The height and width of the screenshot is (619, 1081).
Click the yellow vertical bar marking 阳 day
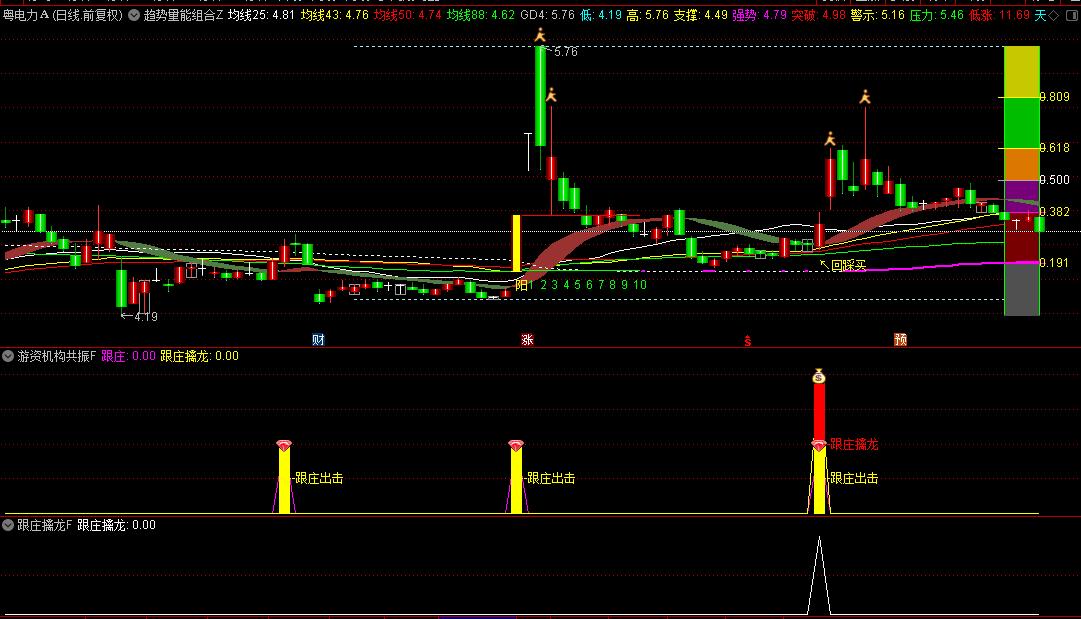coord(516,243)
